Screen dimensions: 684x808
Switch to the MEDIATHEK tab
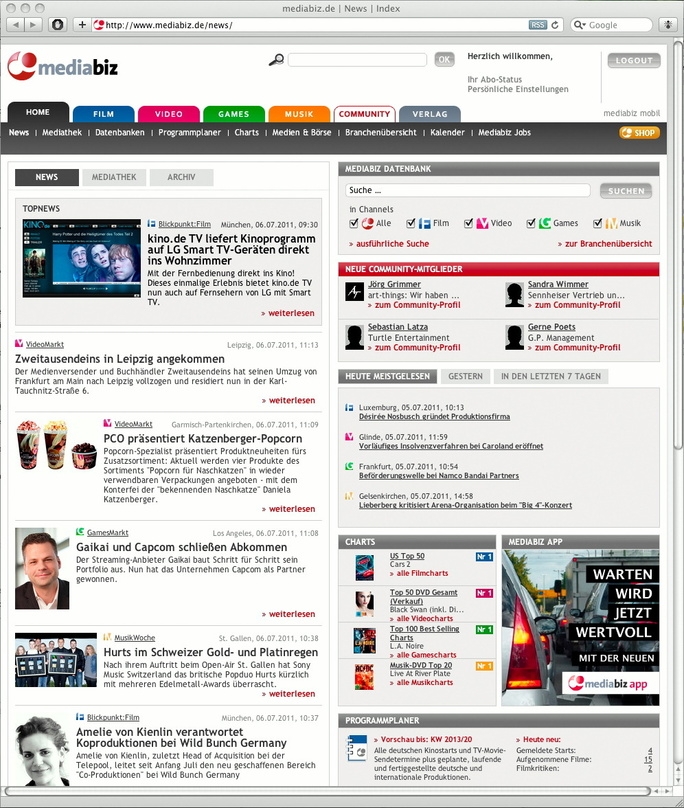tap(113, 178)
